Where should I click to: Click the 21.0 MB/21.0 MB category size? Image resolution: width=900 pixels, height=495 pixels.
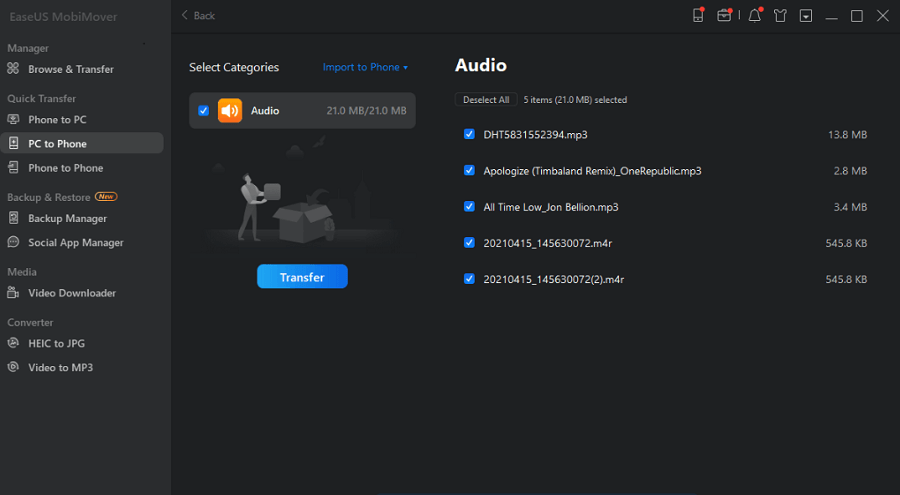[366, 111]
